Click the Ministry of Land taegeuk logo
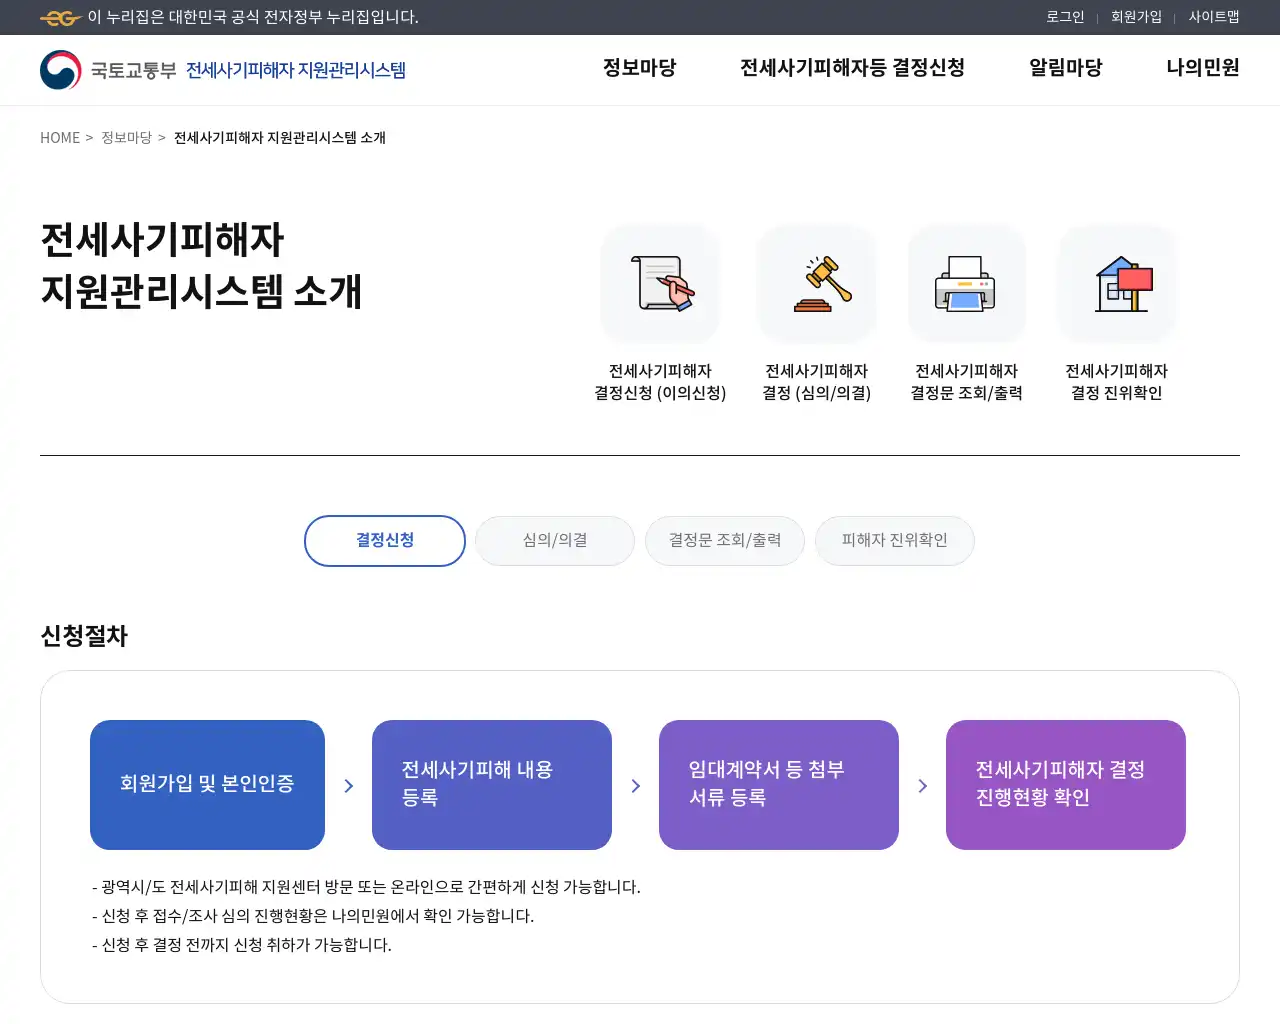The width and height of the screenshot is (1280, 1024). (x=61, y=70)
